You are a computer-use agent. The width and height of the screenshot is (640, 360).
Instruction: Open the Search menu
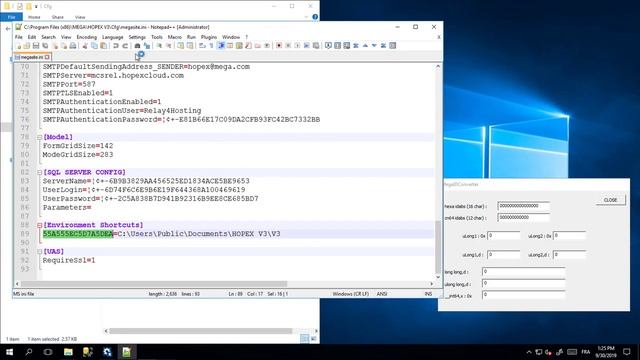click(48, 37)
